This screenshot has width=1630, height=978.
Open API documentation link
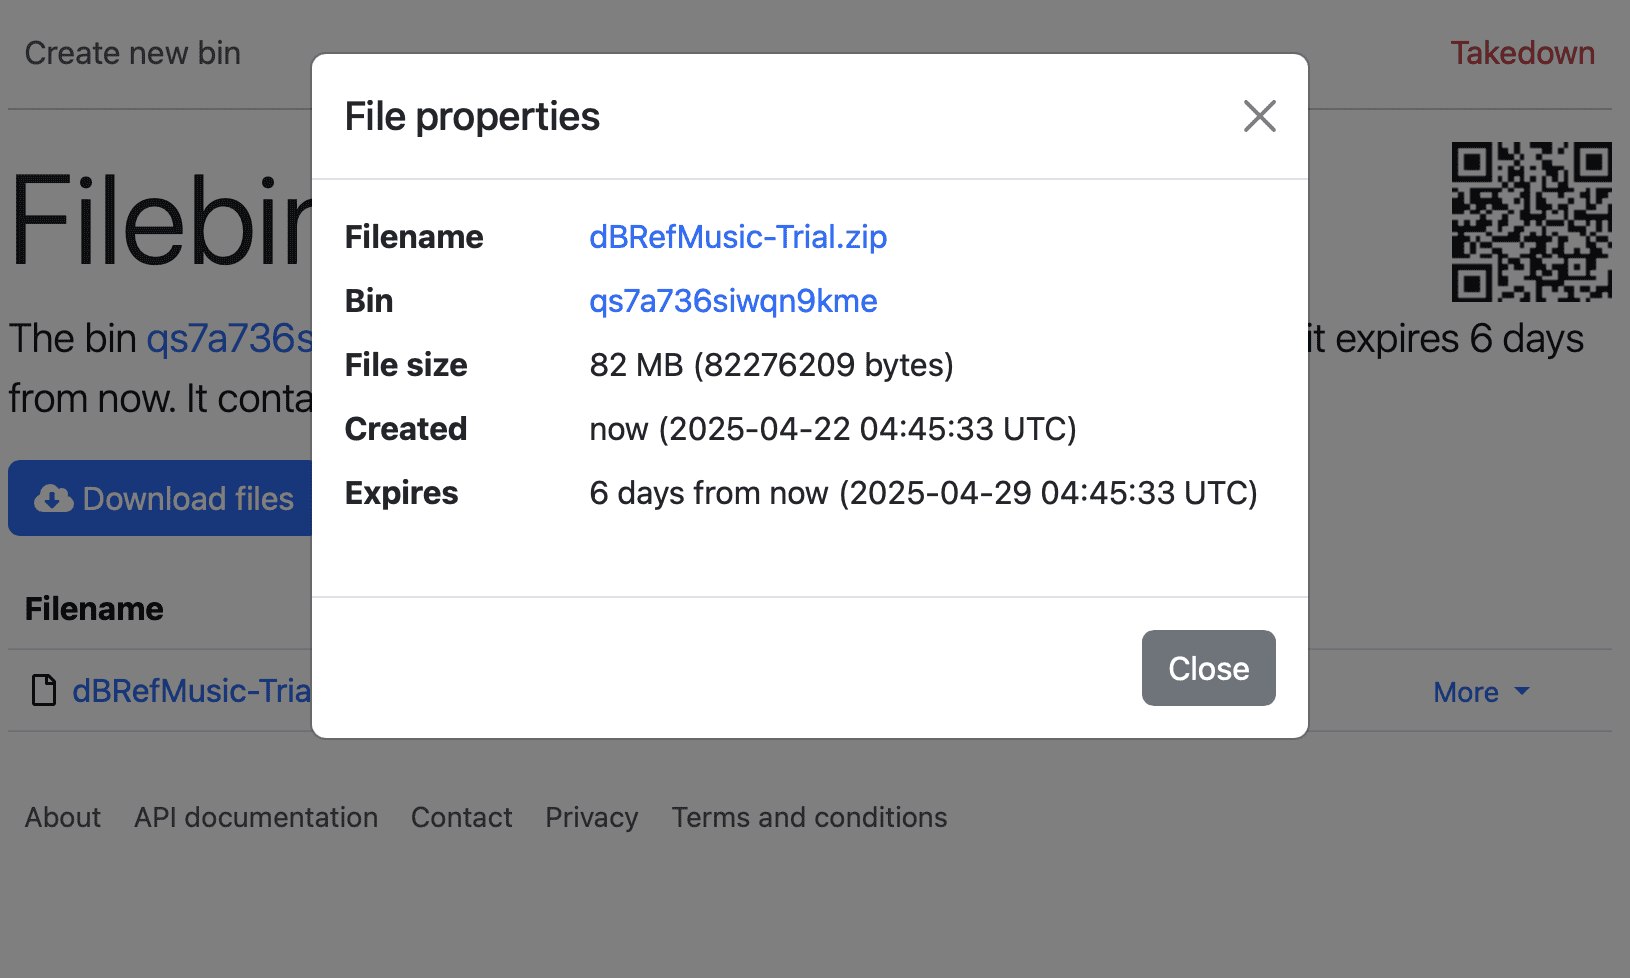click(x=256, y=817)
